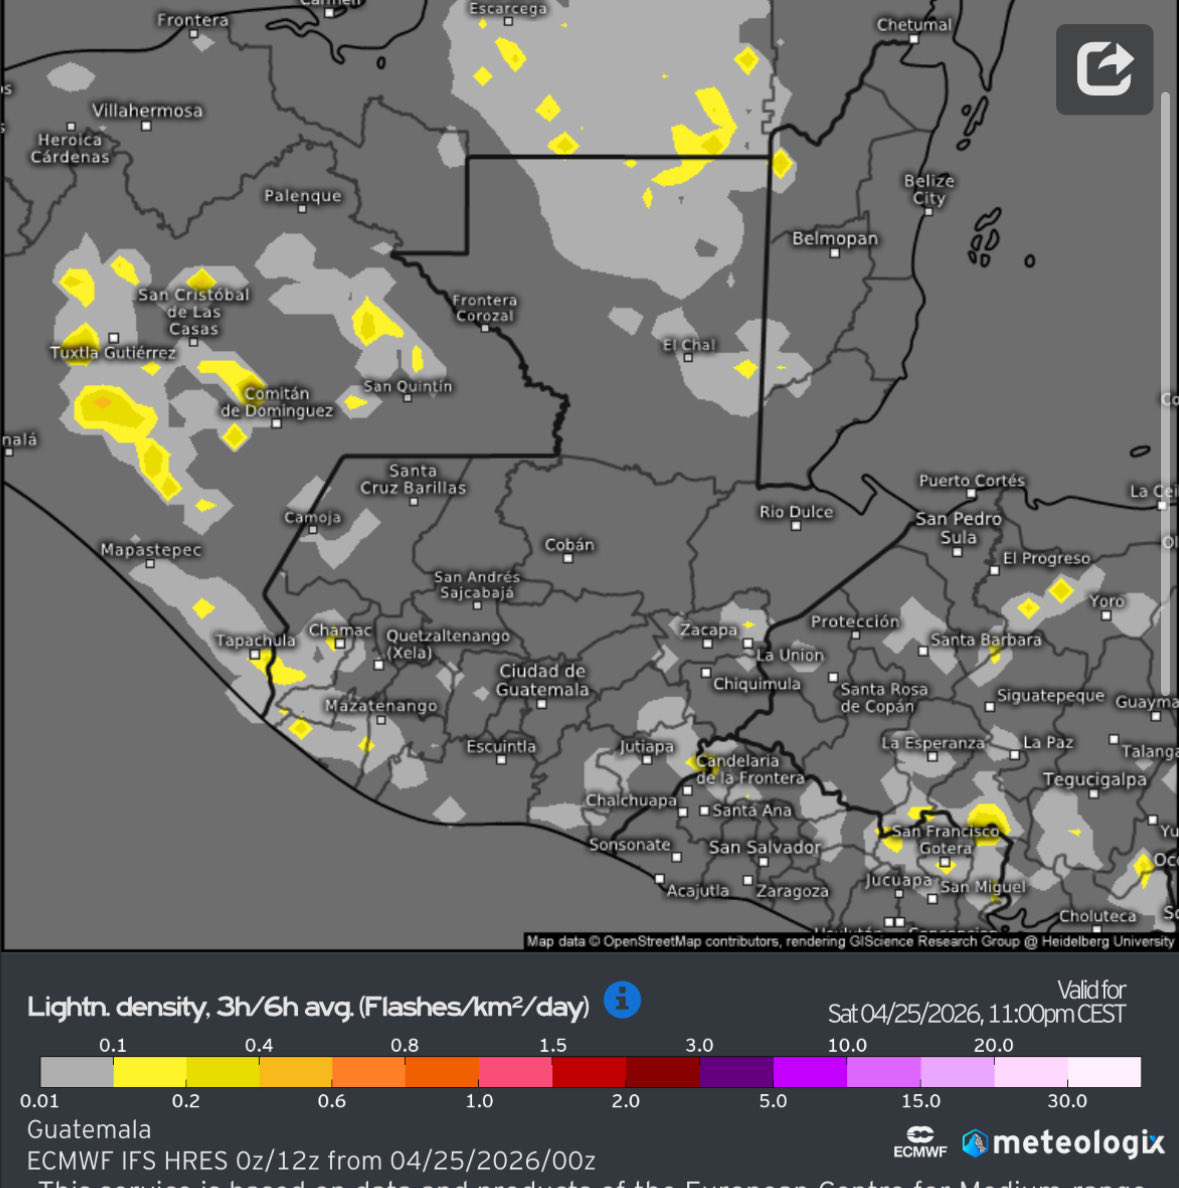This screenshot has width=1179, height=1188.
Task: Click the Guatemala region label
Action: pos(89,1129)
